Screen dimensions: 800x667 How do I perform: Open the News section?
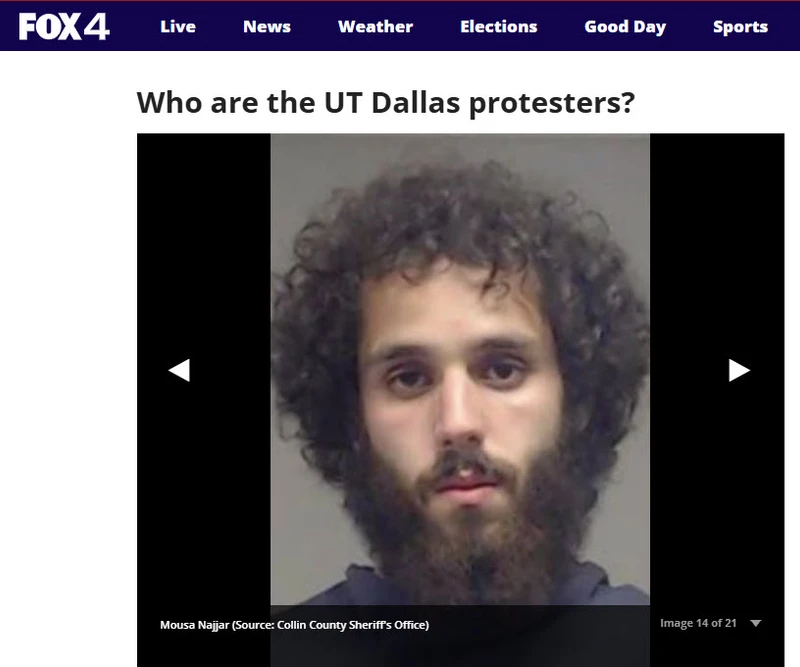coord(267,27)
